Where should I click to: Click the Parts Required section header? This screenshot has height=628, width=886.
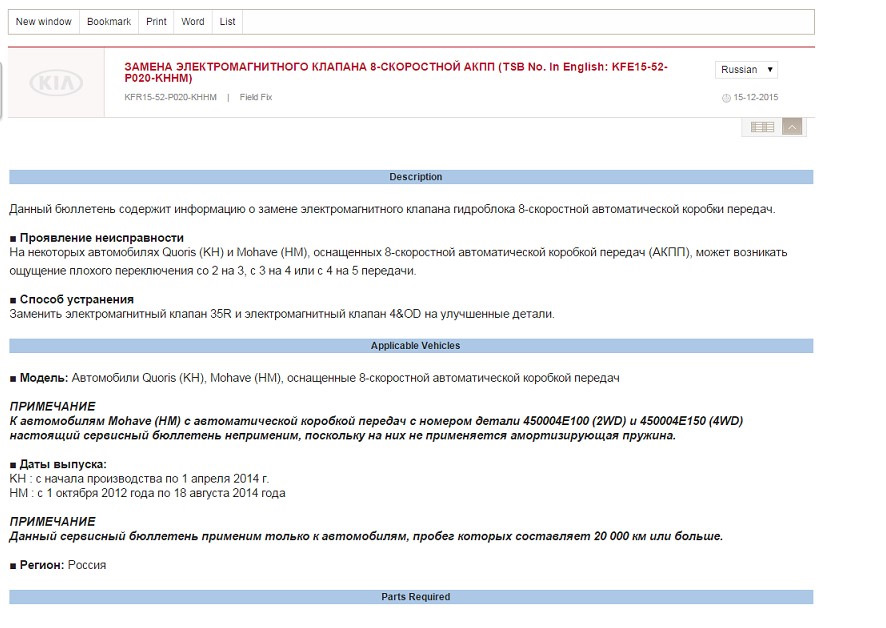411,596
